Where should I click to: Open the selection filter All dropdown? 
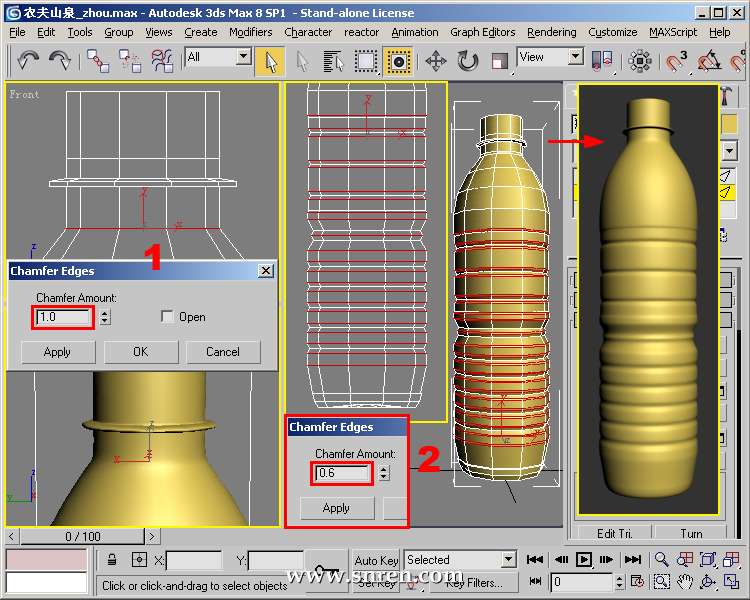(x=243, y=57)
